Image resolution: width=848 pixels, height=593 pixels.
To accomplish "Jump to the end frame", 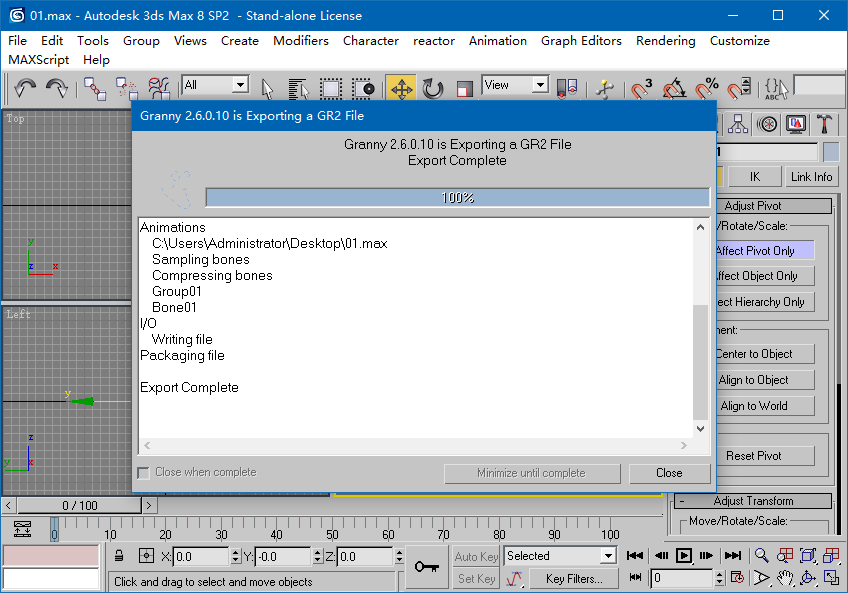I will coord(733,556).
